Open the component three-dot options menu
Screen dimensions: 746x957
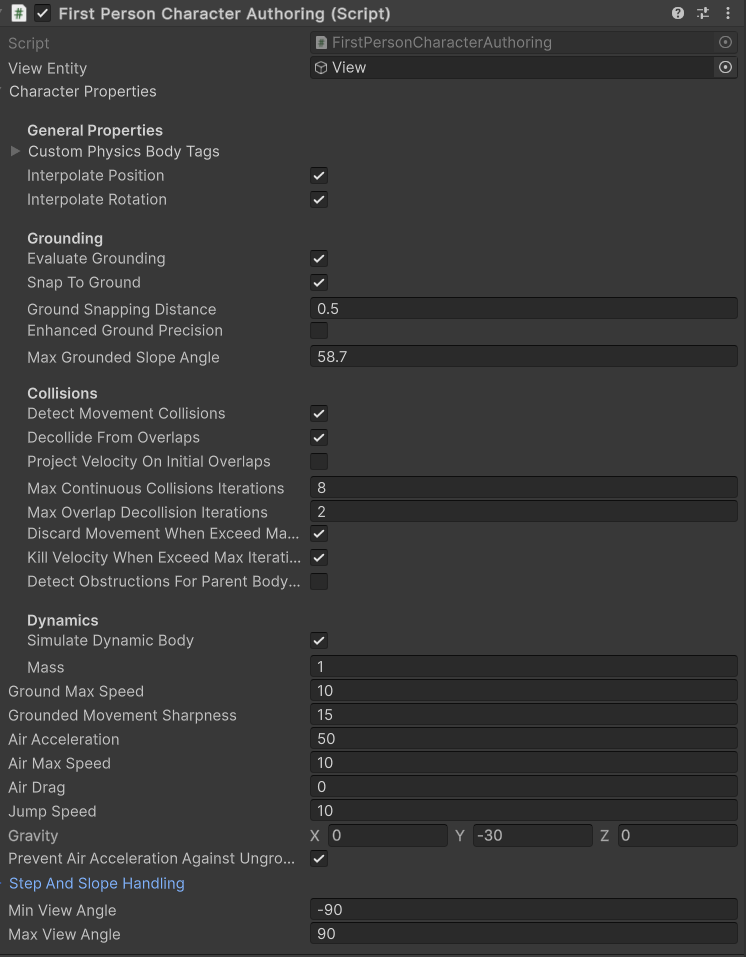coord(728,14)
